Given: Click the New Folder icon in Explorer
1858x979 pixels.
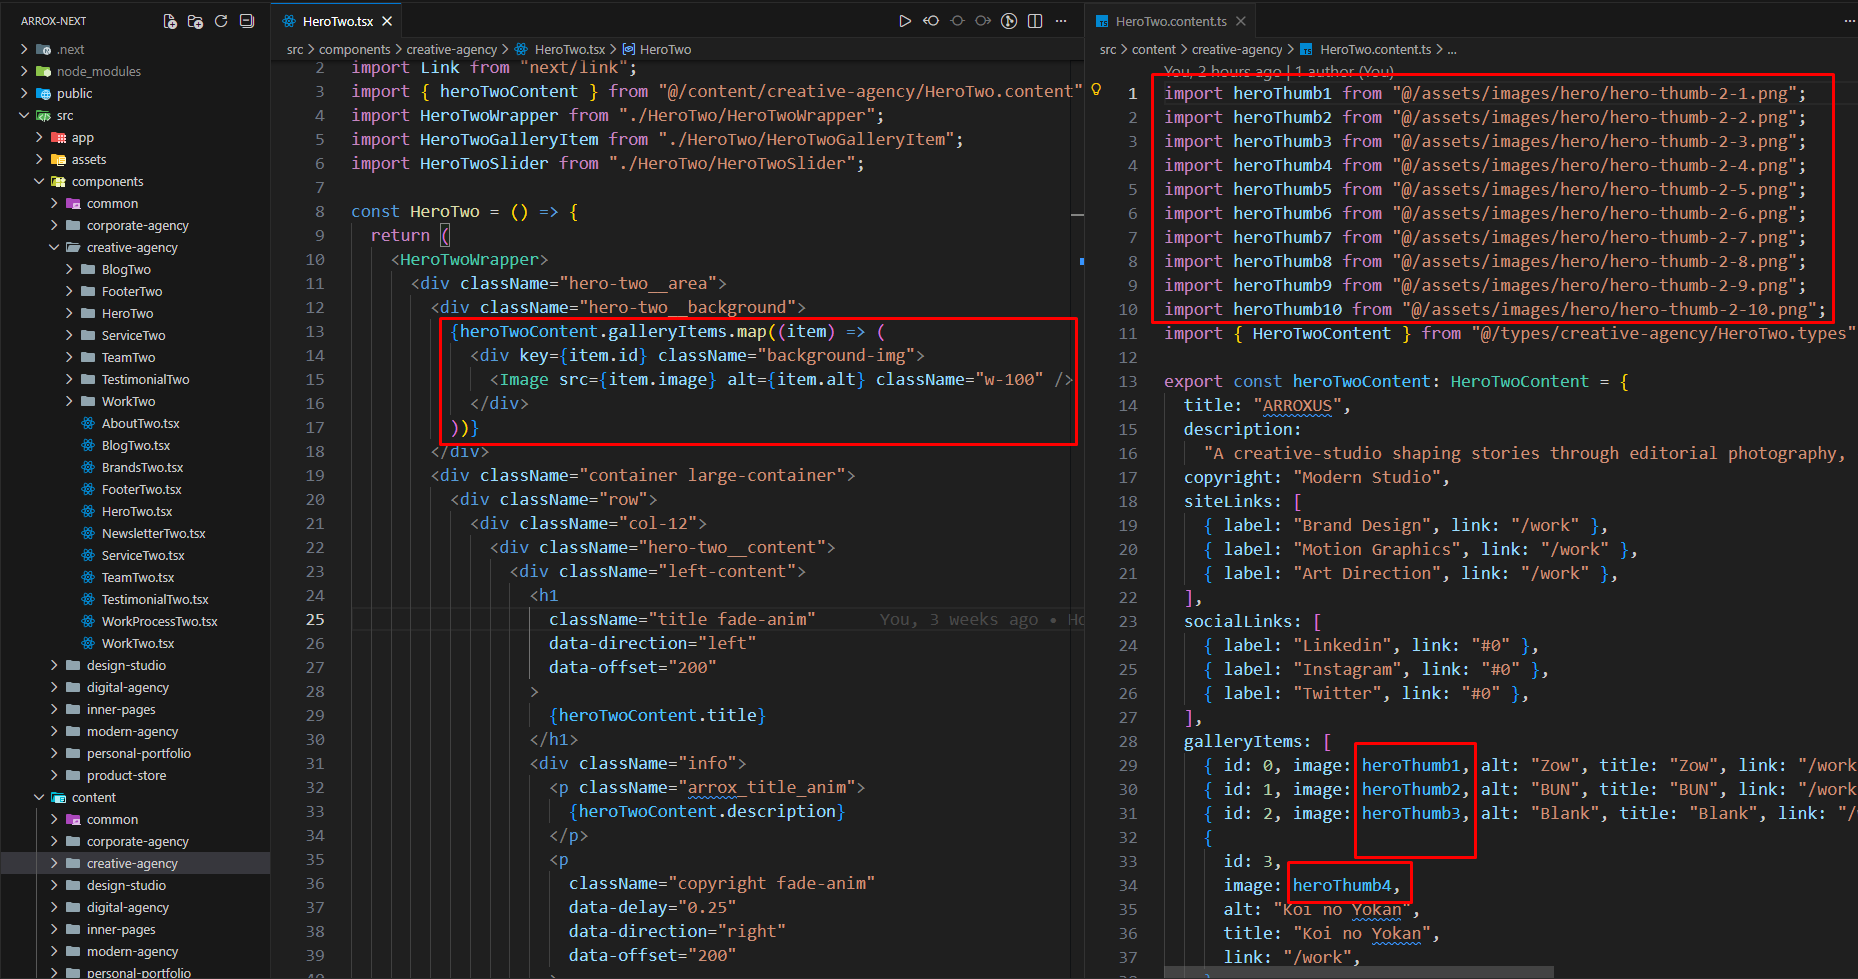Looking at the screenshot, I should [195, 21].
